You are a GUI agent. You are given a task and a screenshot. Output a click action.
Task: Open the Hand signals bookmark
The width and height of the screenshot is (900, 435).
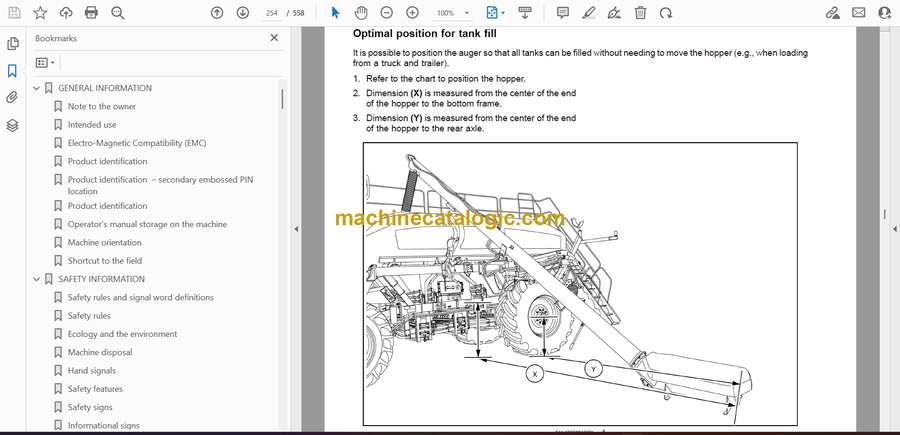coord(92,371)
